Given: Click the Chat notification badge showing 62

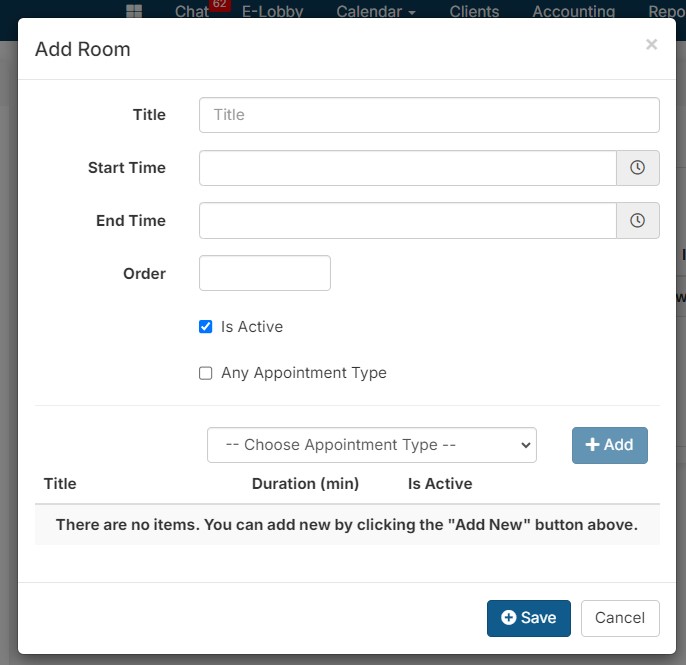Looking at the screenshot, I should click(219, 5).
